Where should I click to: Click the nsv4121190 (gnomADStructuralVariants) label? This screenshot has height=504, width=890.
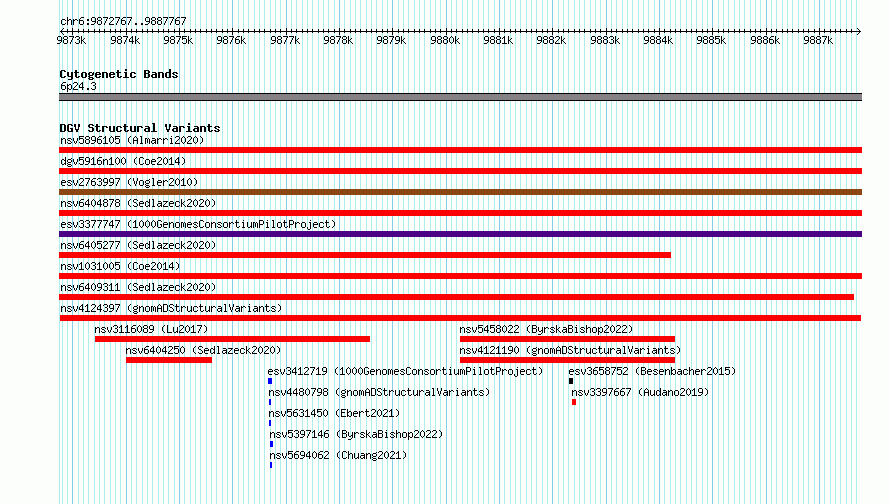click(x=570, y=350)
